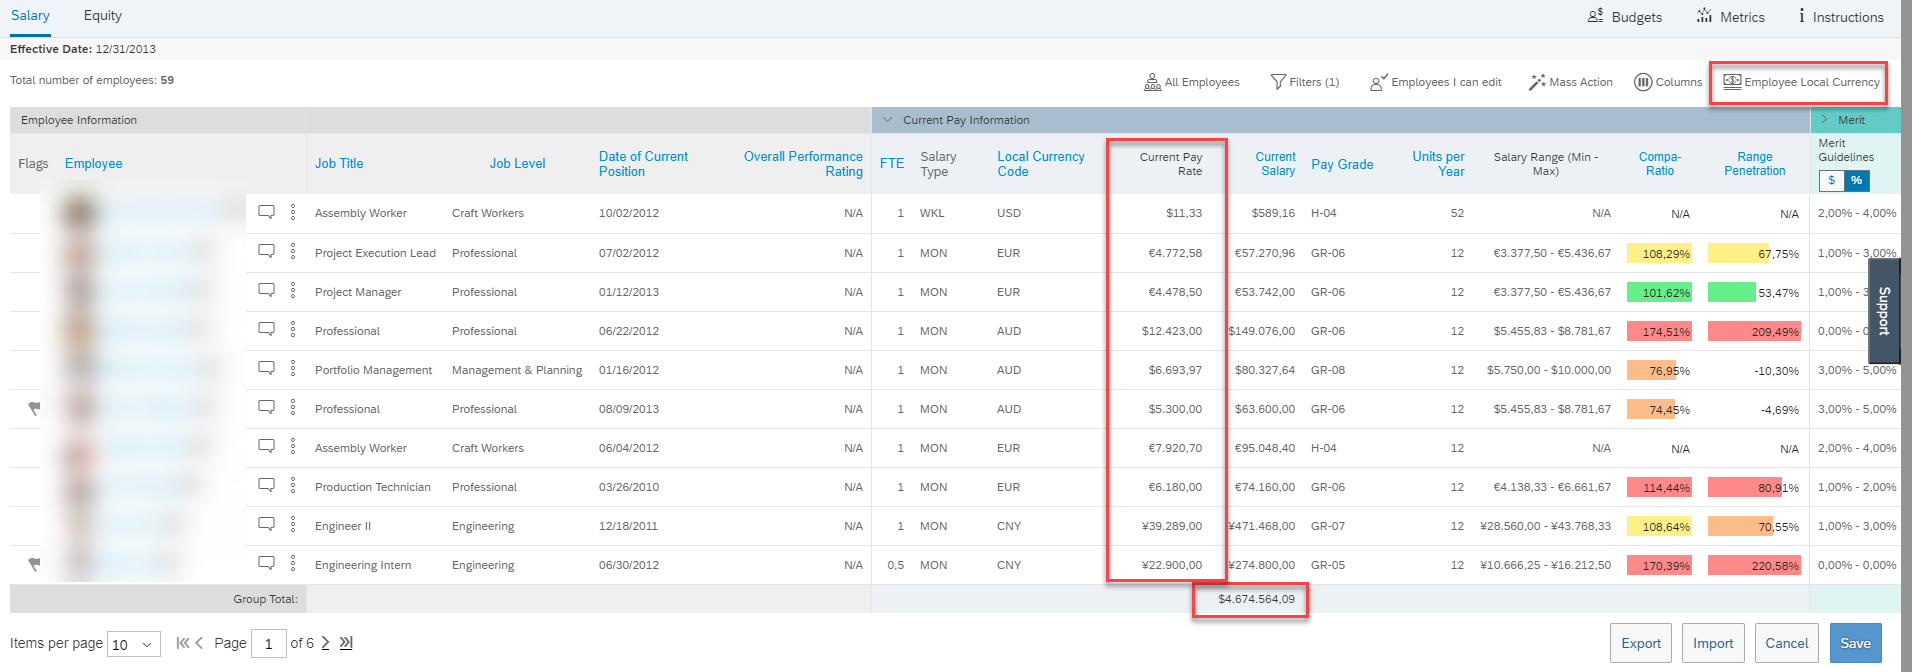The image size is (1912, 672).
Task: Sort by FTE column
Action: point(892,164)
